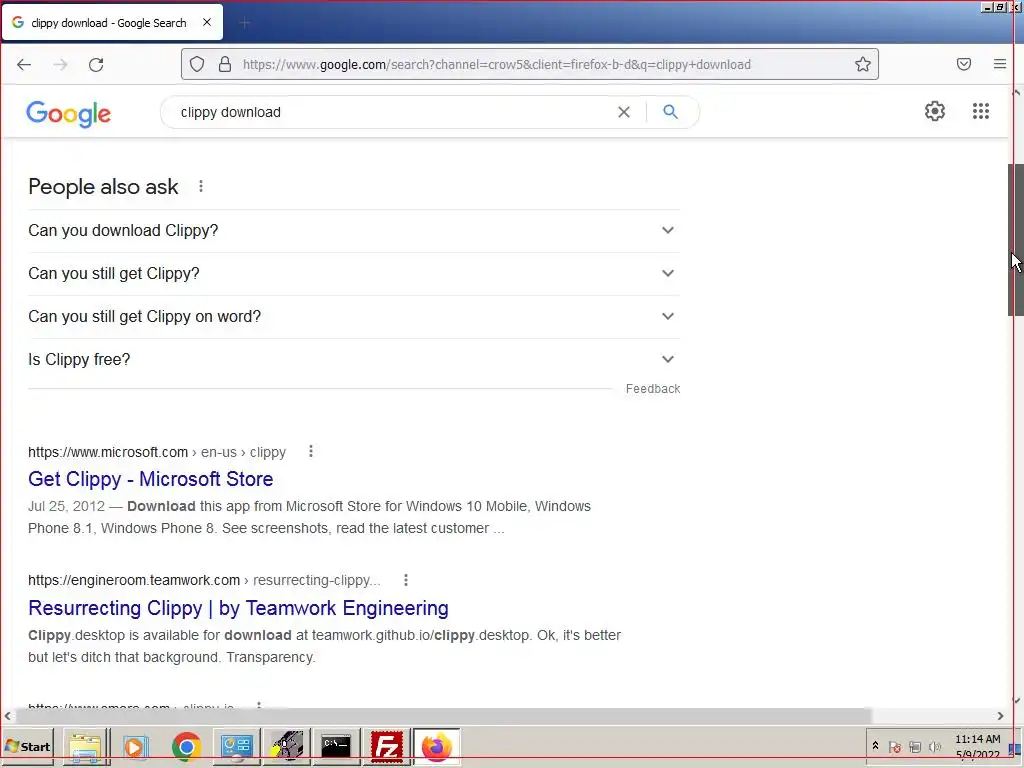The image size is (1024, 768).
Task: Open Resurrecting Clippy by Teamwork Engineering
Action: coord(238,607)
